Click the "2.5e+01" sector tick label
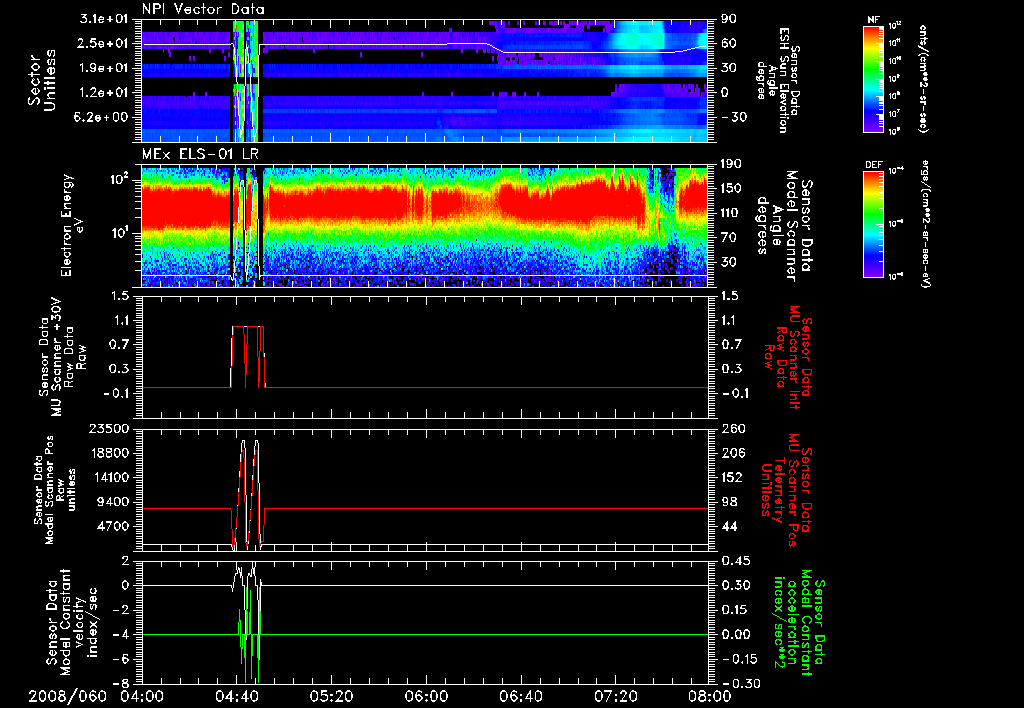This screenshot has height=708, width=1024. pyautogui.click(x=104, y=43)
